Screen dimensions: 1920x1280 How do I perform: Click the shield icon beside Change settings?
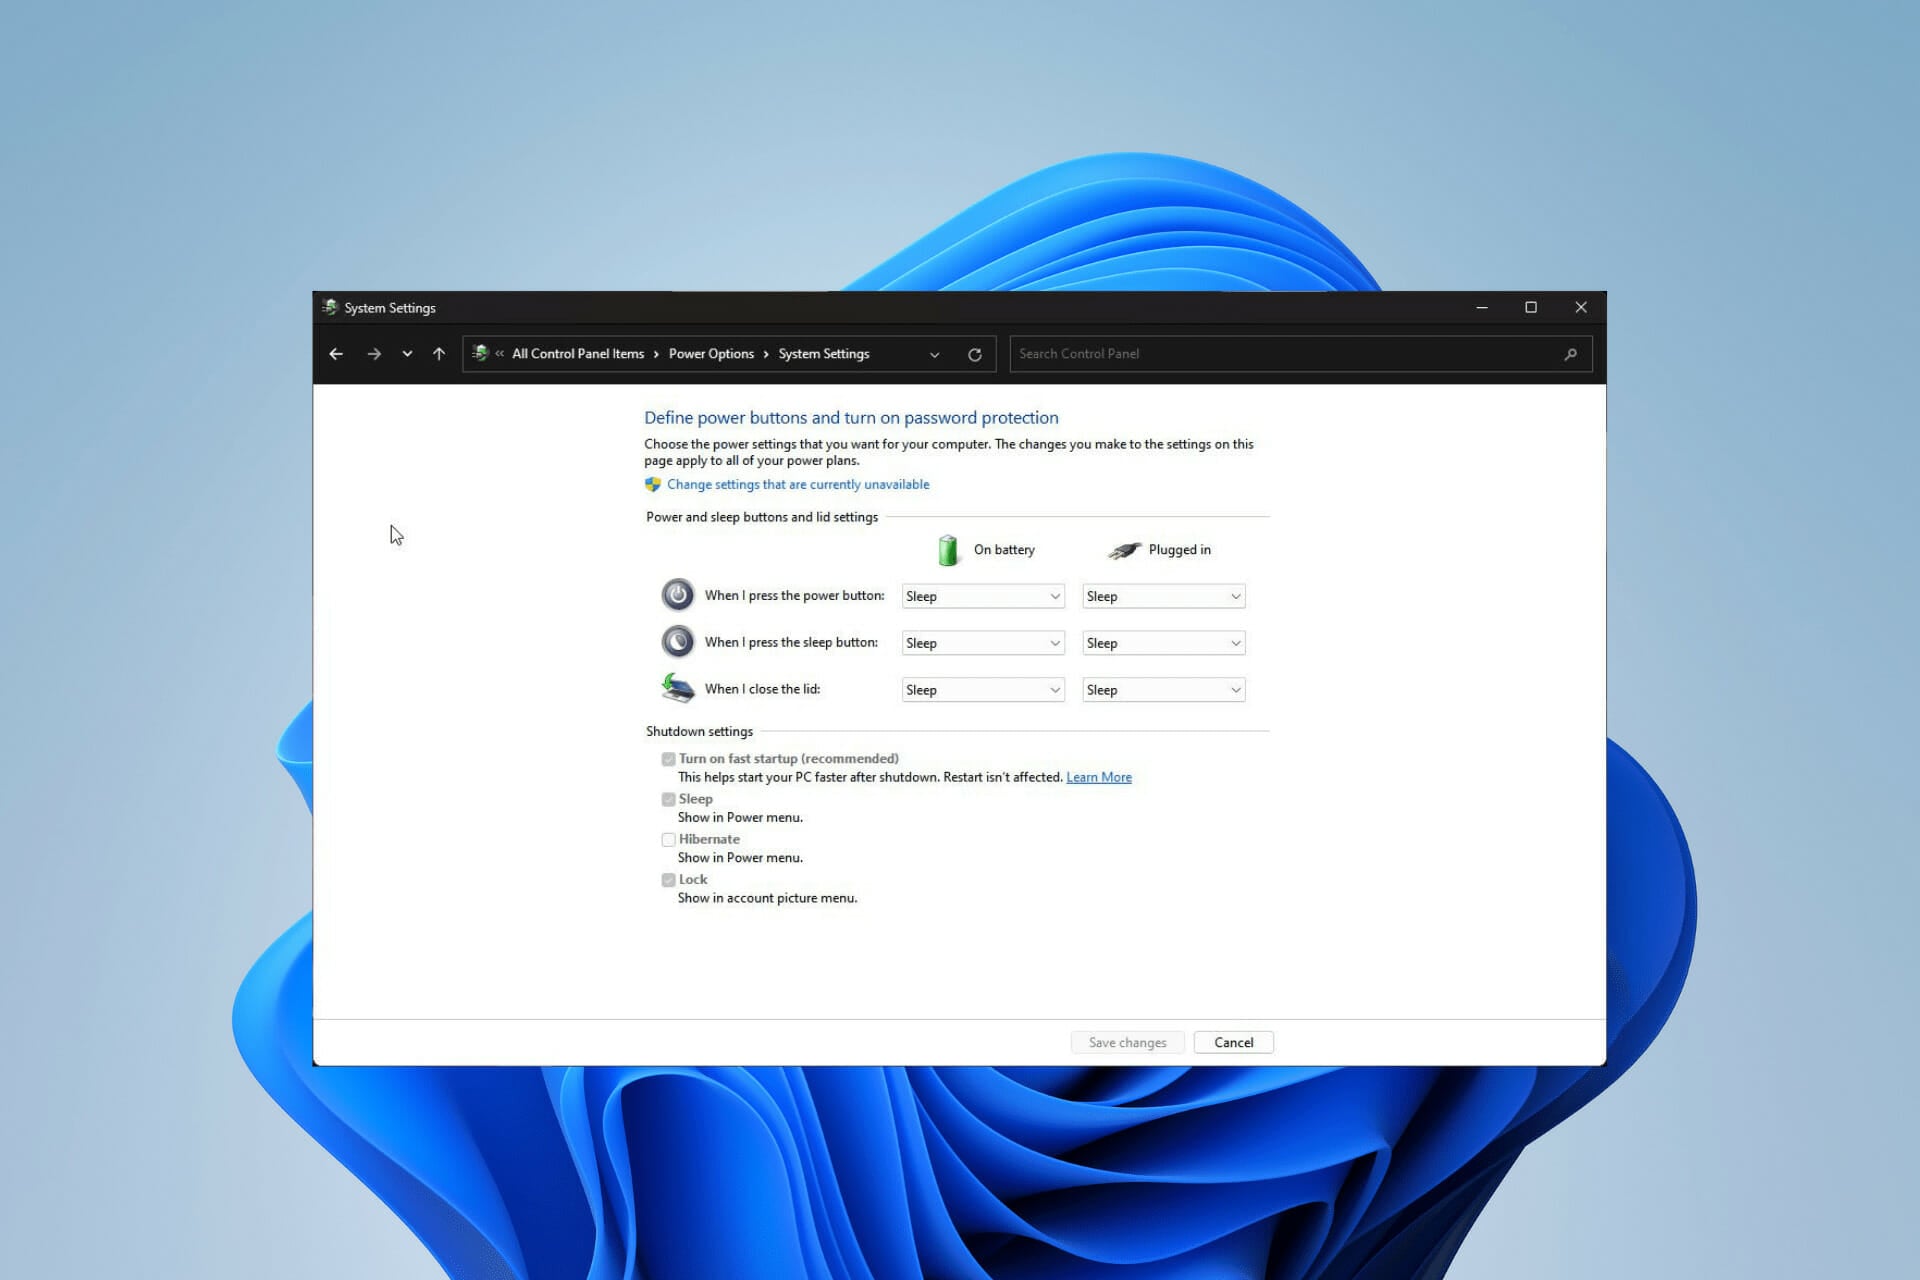pyautogui.click(x=653, y=485)
